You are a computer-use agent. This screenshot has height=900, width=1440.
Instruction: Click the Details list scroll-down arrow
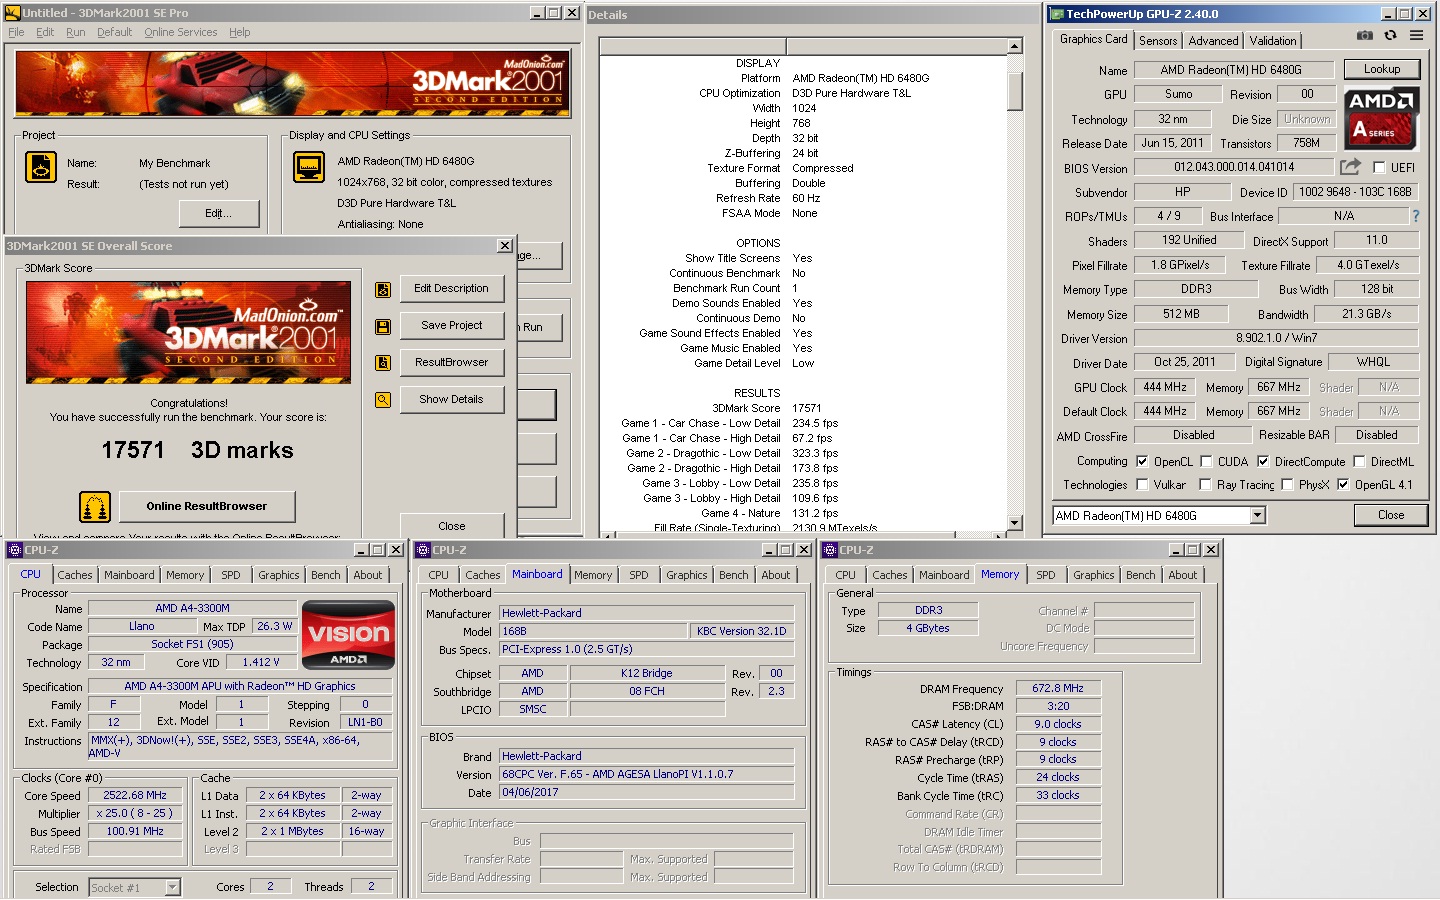1015,523
